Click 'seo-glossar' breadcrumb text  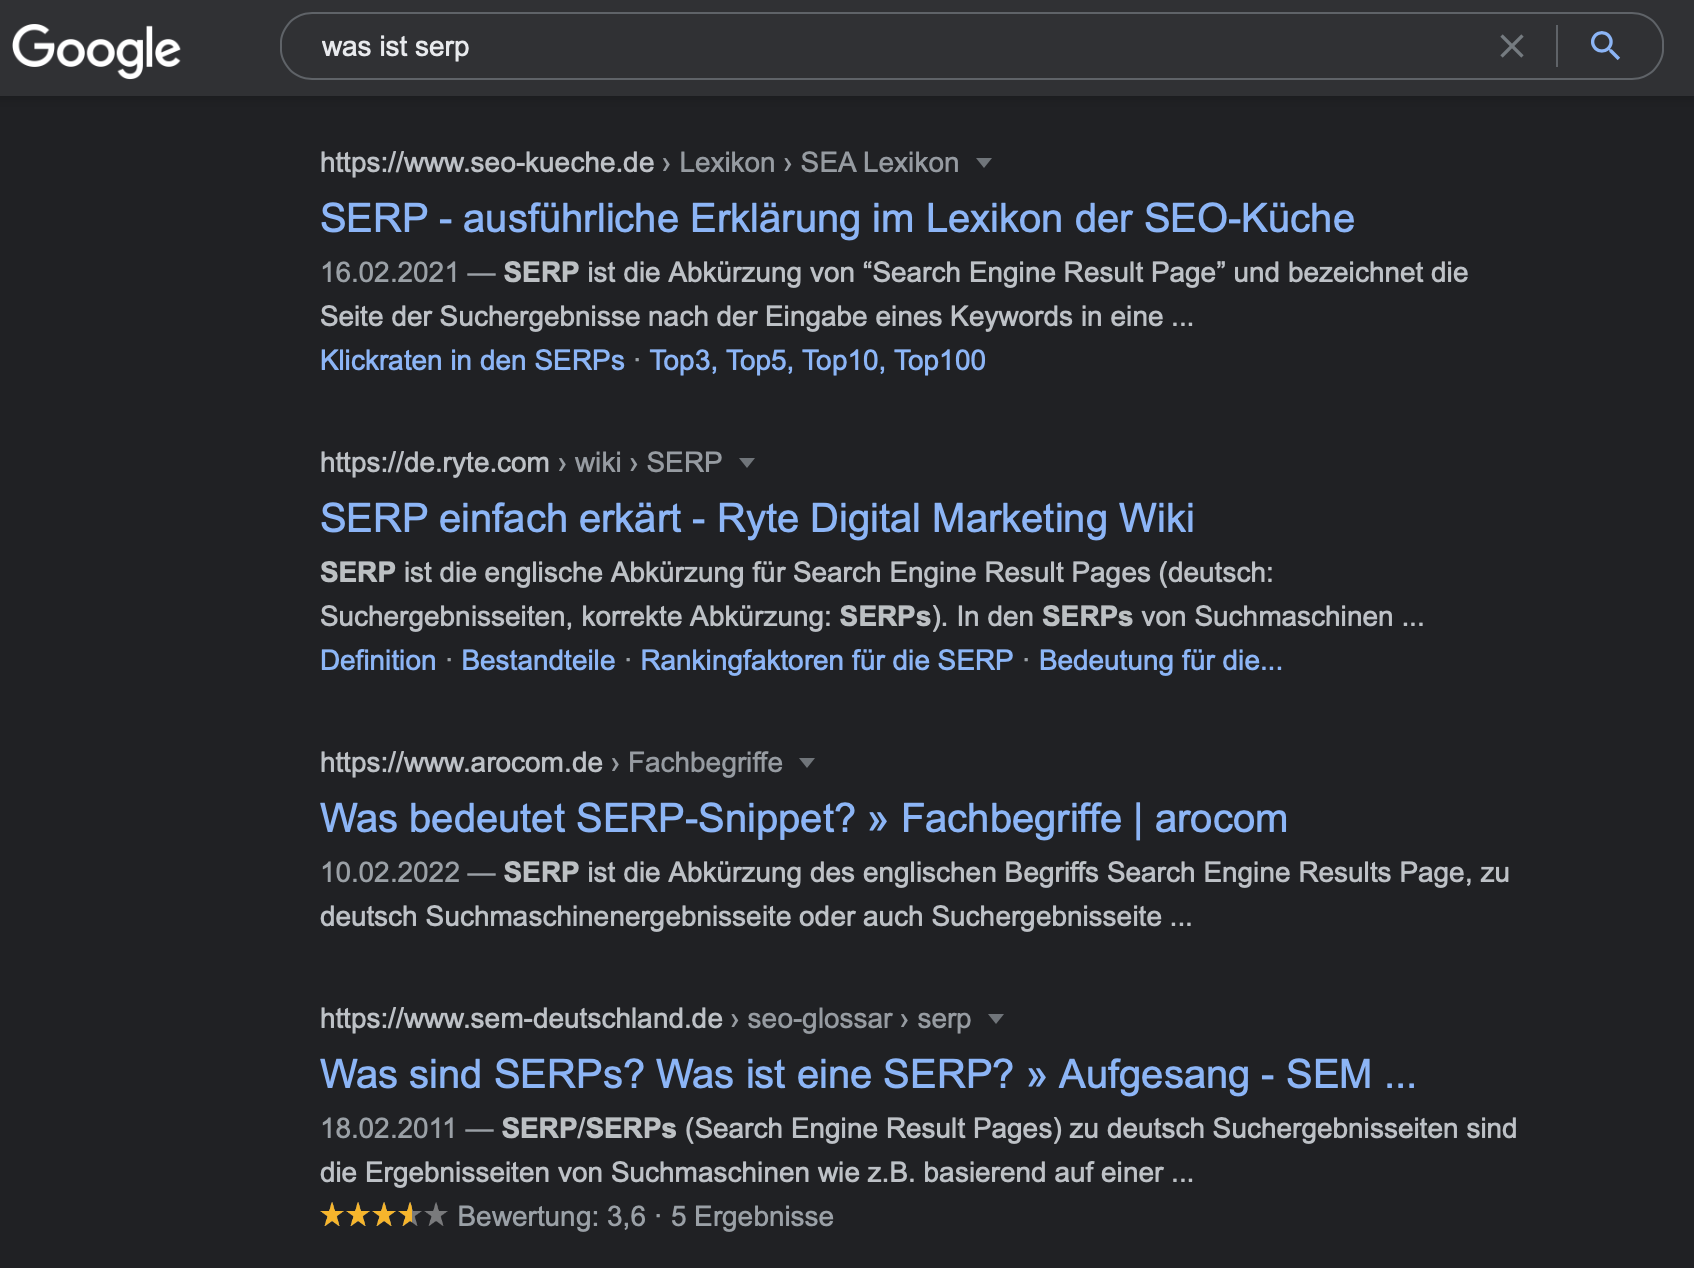(x=820, y=1018)
